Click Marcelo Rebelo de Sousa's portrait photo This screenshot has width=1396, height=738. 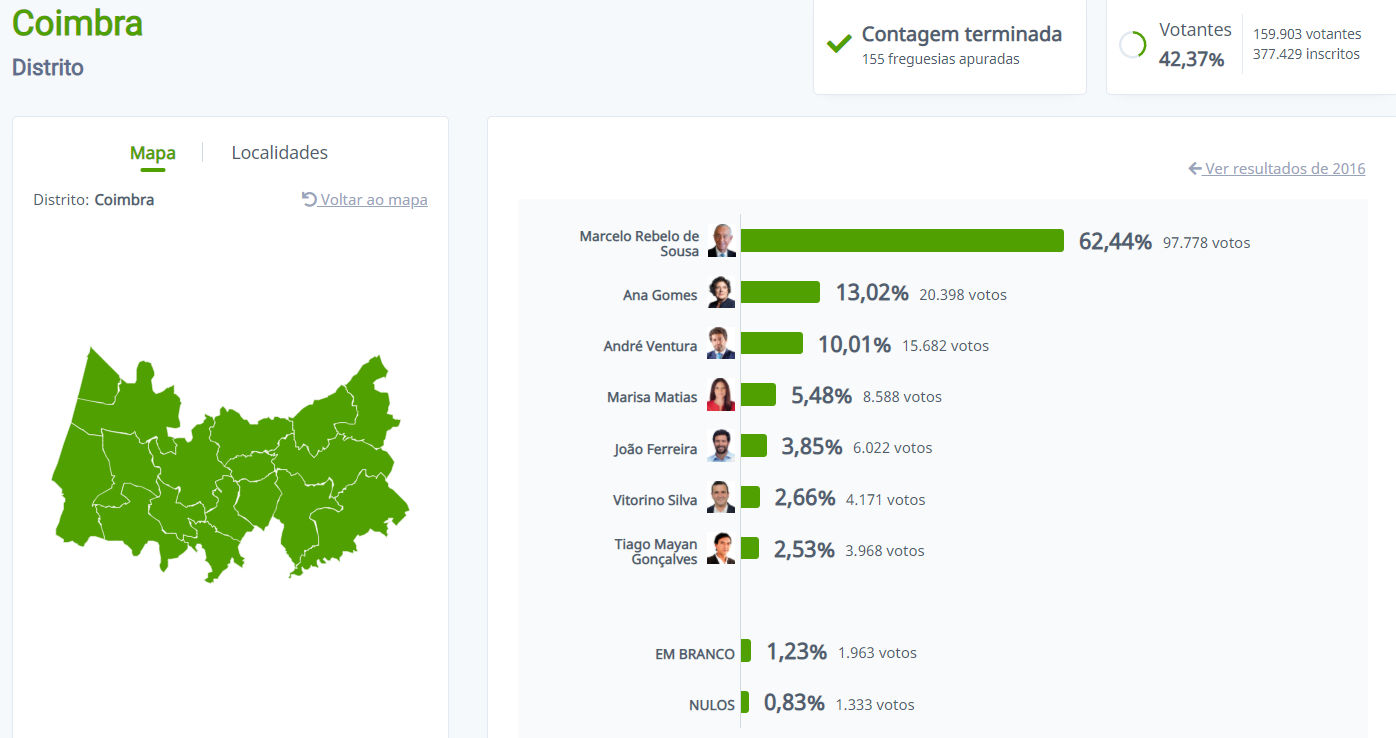click(721, 241)
